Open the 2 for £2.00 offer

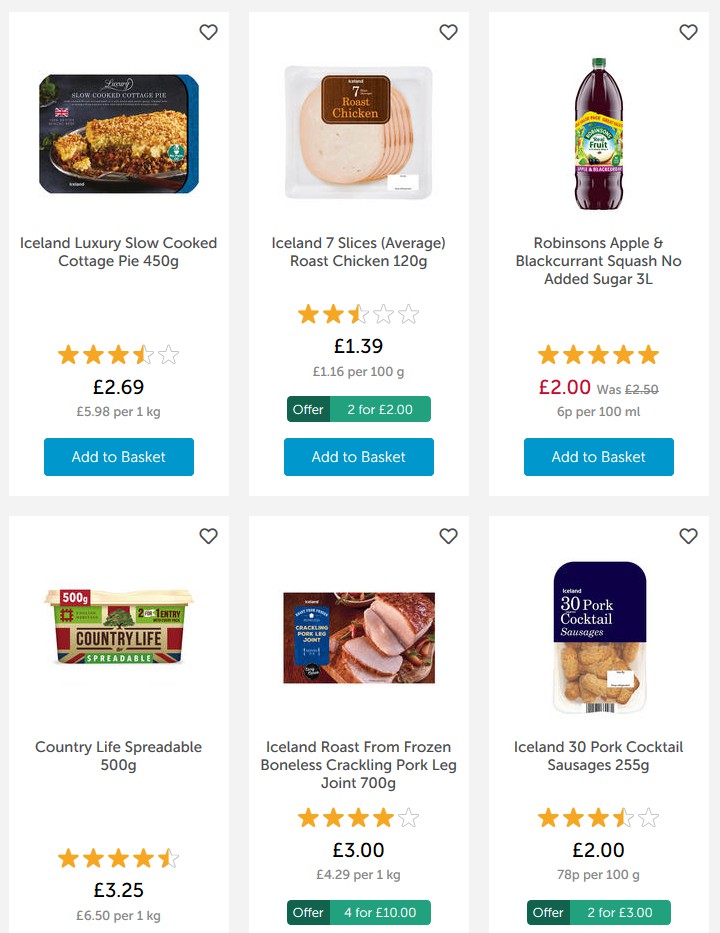click(x=359, y=409)
